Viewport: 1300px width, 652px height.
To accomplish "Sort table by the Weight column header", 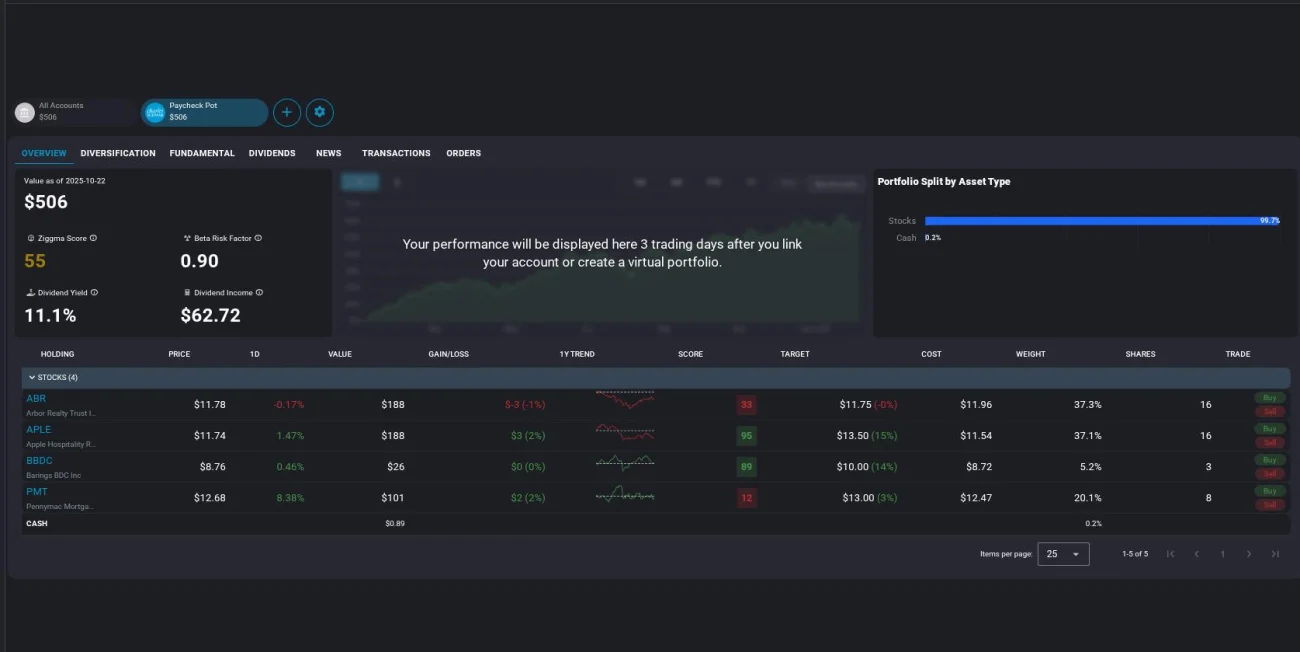I will coord(1030,354).
